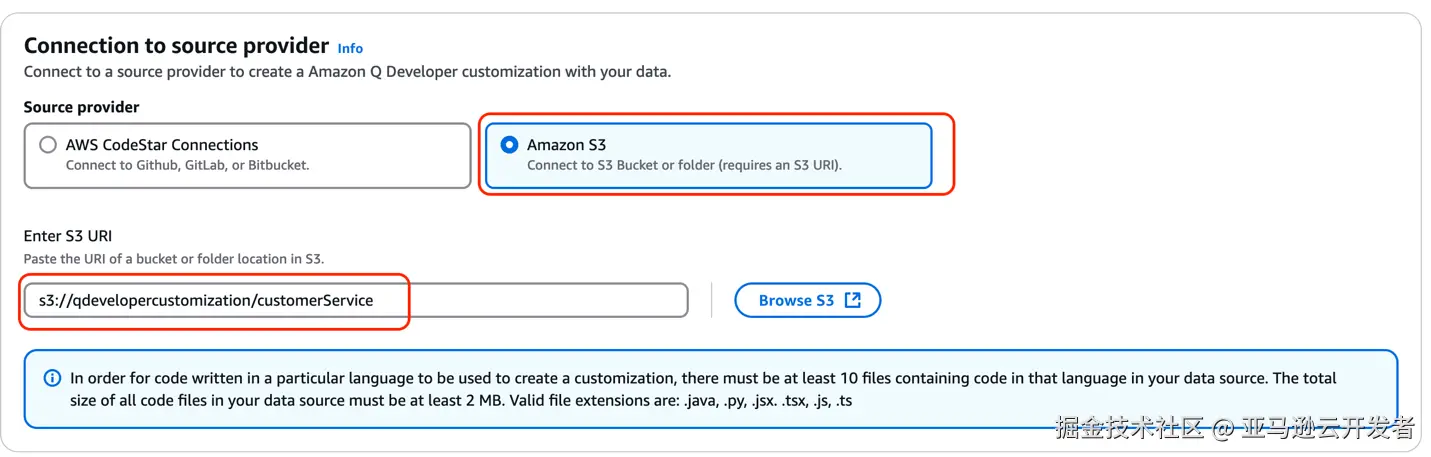Click the info circle icon in the notice
The width and height of the screenshot is (1431, 457).
point(52,379)
